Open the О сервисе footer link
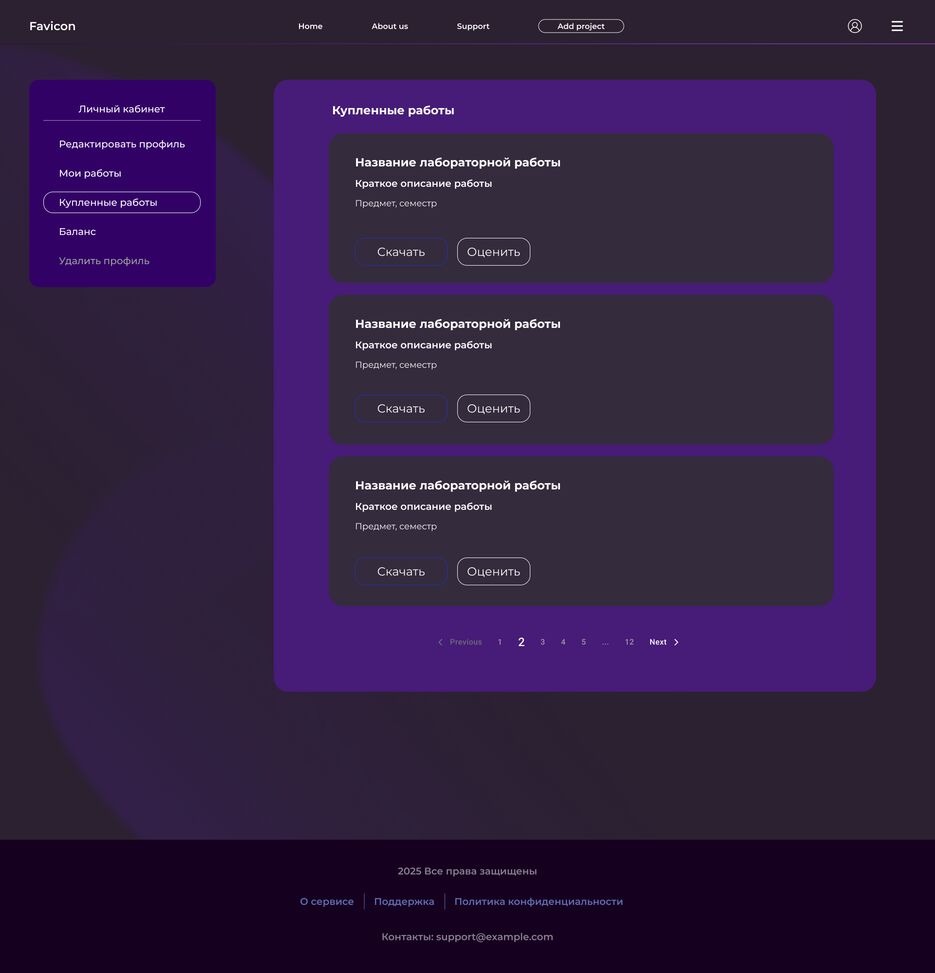 [x=326, y=901]
